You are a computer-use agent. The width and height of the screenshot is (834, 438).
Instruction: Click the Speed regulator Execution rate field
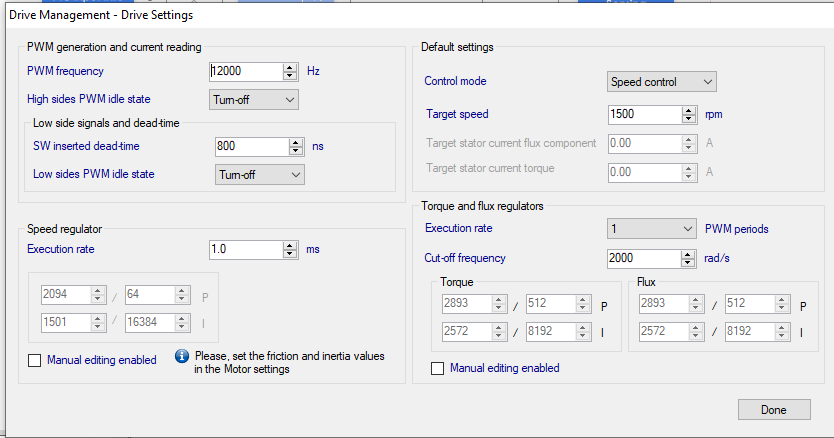click(x=246, y=250)
